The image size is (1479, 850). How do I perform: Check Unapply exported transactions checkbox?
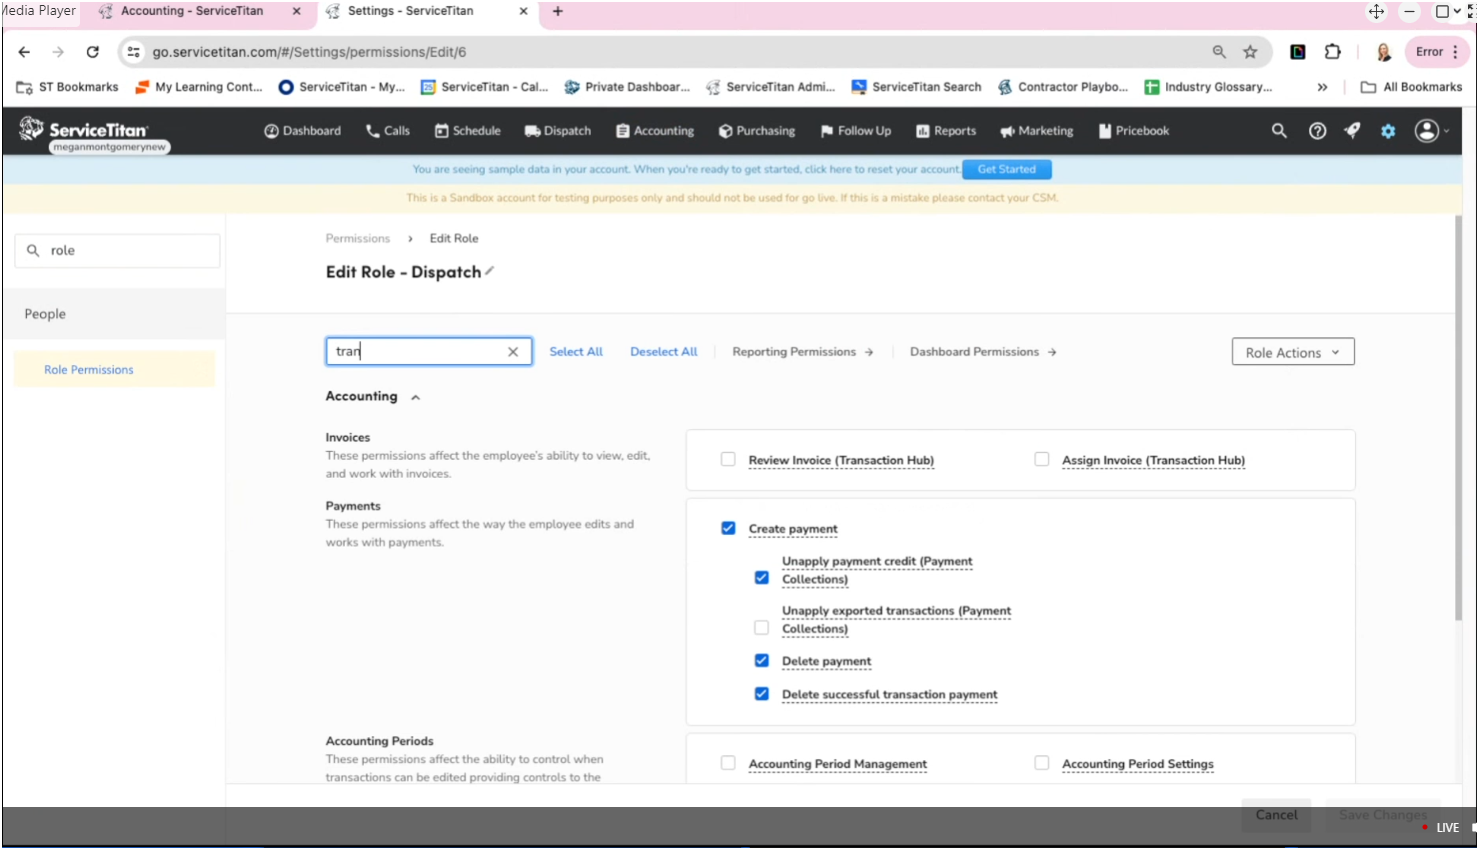[x=762, y=628]
